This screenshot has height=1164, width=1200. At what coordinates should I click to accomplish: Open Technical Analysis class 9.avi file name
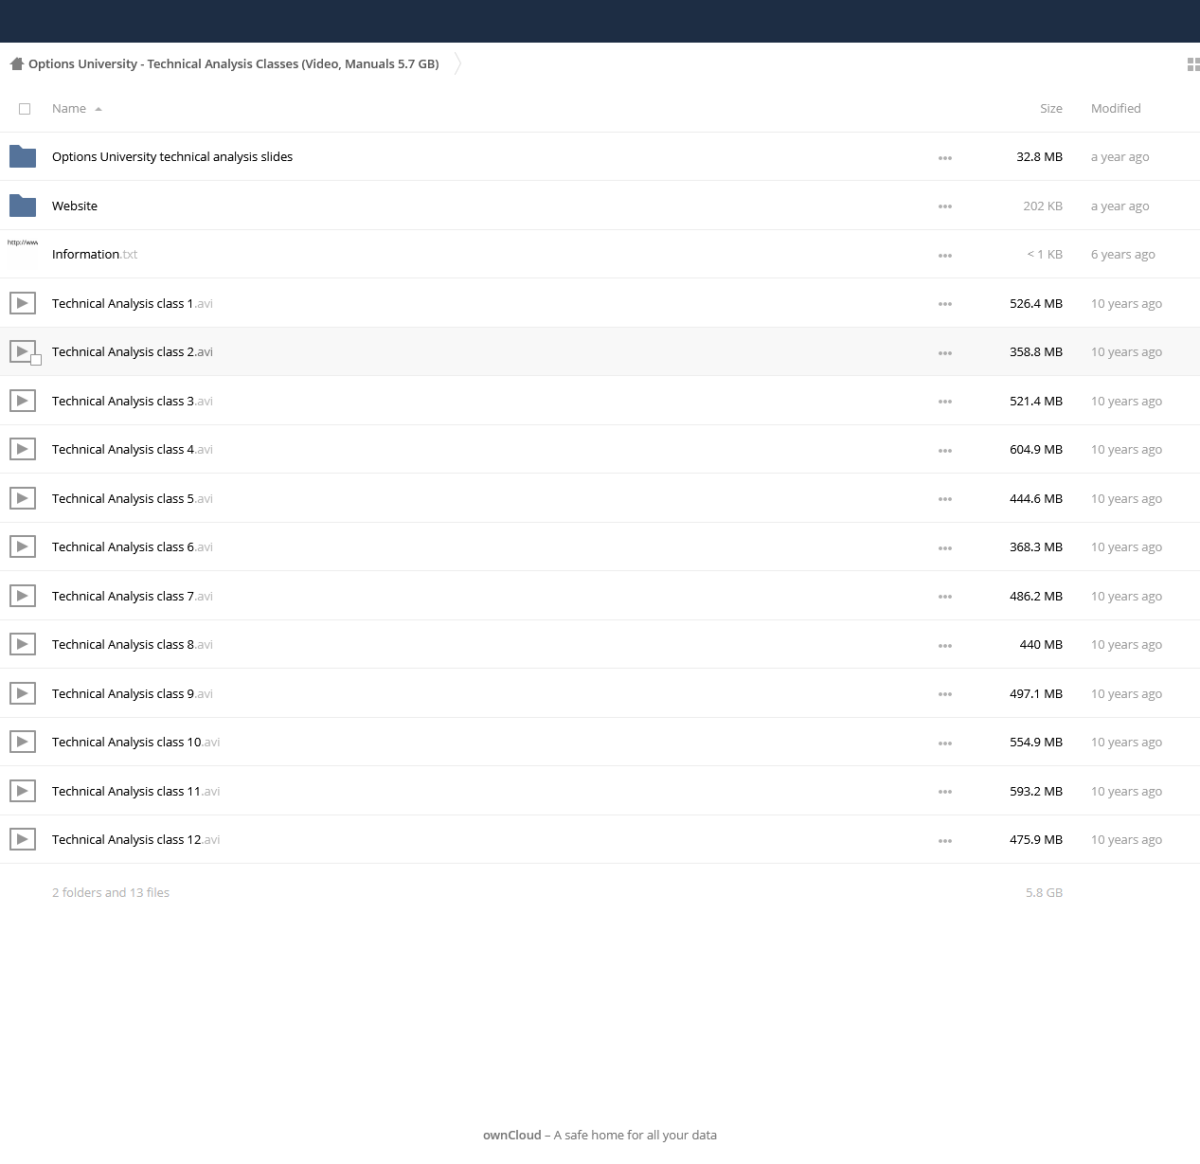coord(132,693)
